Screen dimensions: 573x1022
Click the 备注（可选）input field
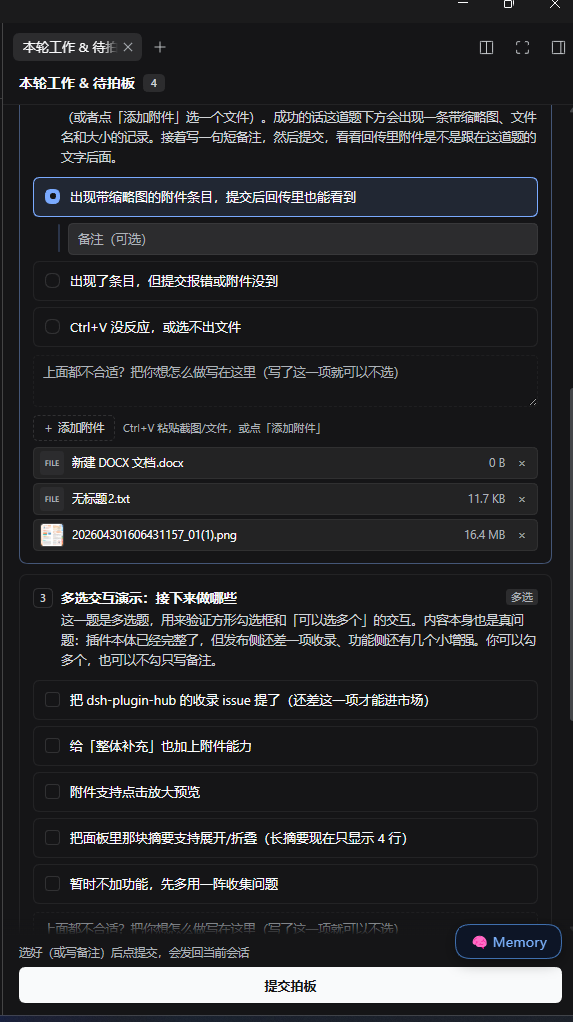coord(302,239)
